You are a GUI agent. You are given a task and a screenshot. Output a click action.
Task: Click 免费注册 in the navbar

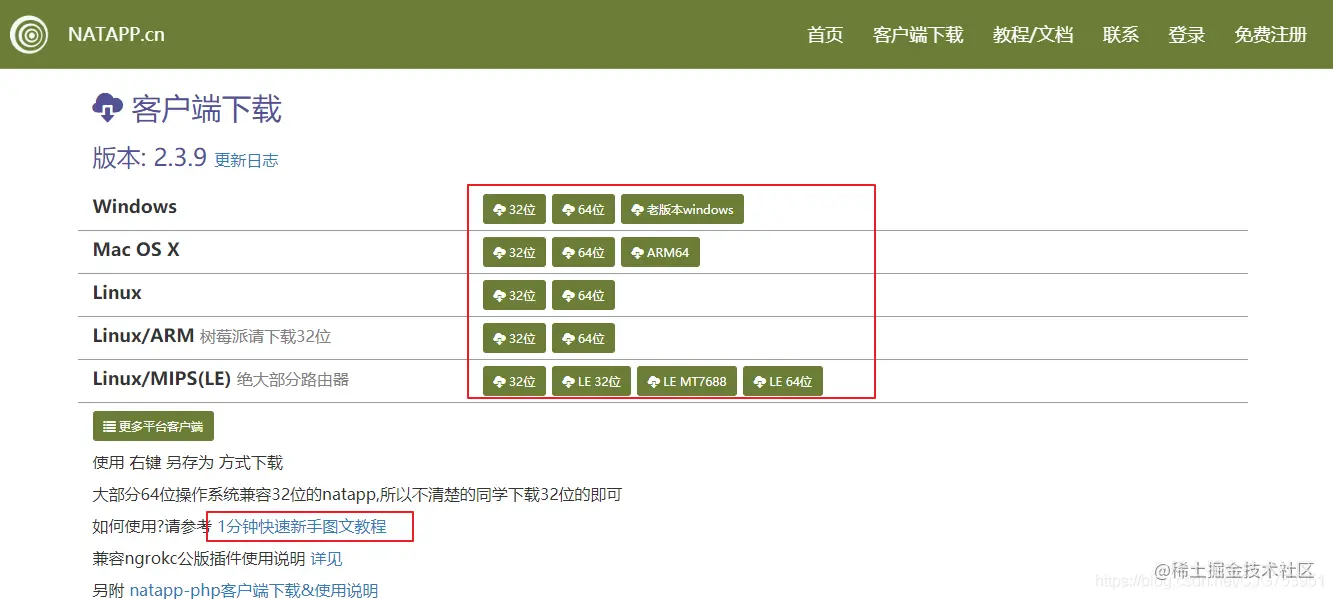coord(1271,35)
